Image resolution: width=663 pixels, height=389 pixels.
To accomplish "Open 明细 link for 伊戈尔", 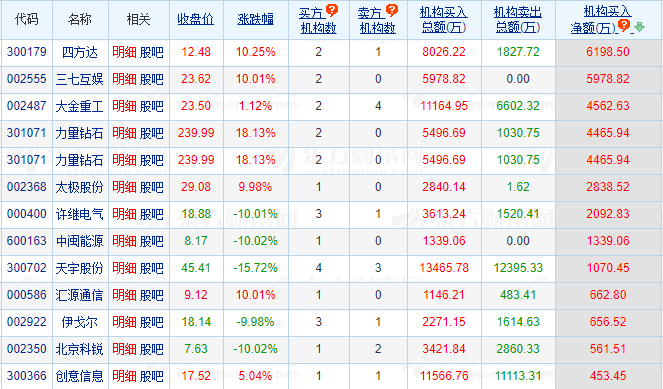I will (124, 322).
